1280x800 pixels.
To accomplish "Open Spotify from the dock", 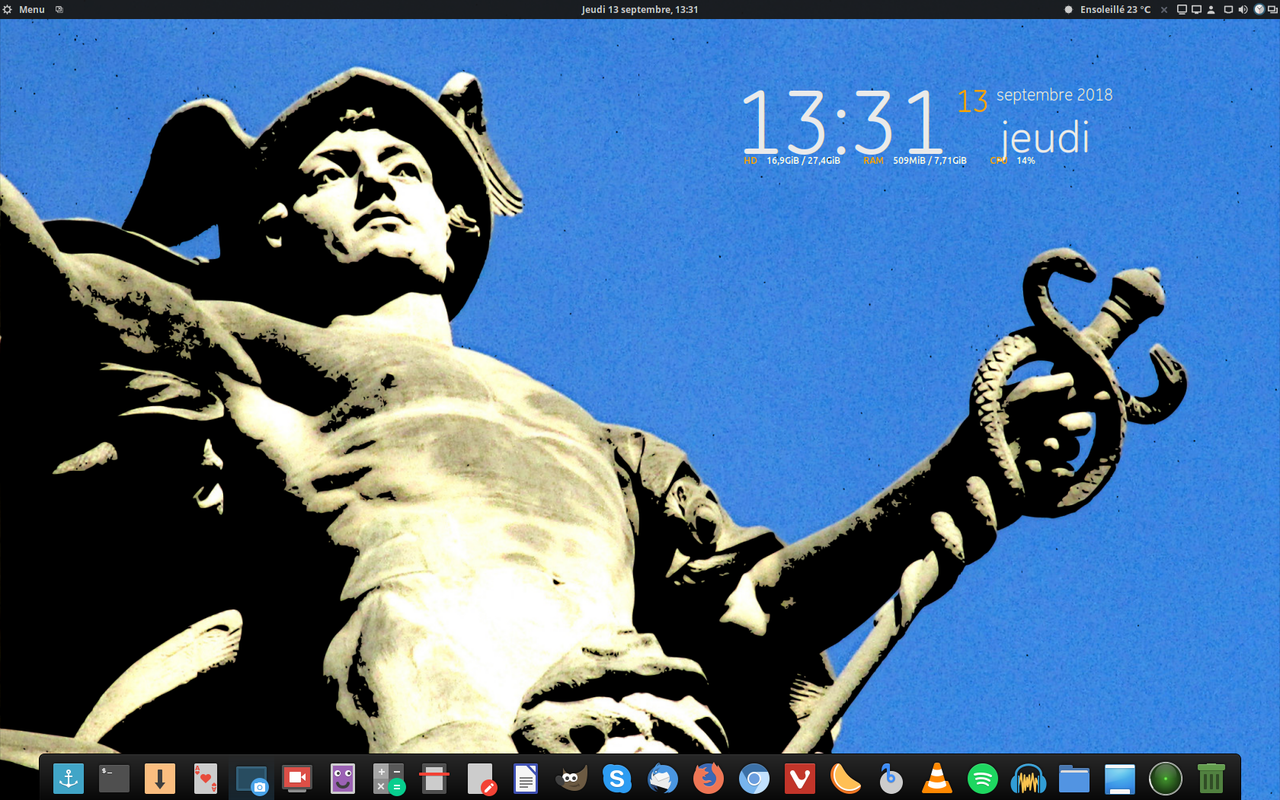I will [983, 778].
